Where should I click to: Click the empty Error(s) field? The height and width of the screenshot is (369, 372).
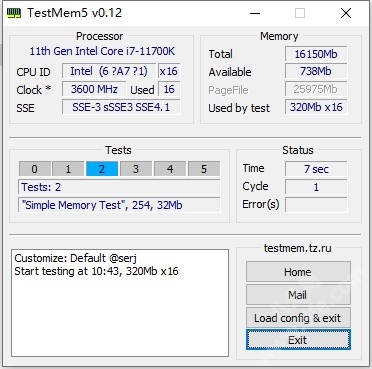pyautogui.click(x=316, y=204)
